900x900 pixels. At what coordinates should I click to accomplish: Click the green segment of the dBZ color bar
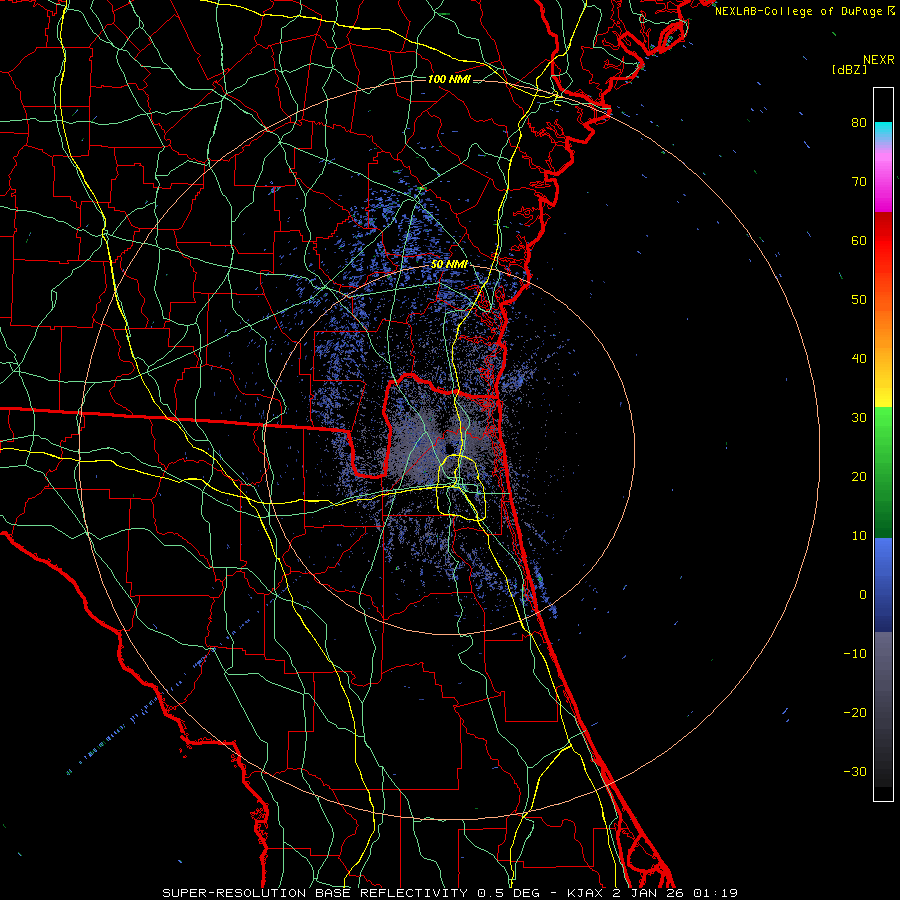tap(883, 472)
